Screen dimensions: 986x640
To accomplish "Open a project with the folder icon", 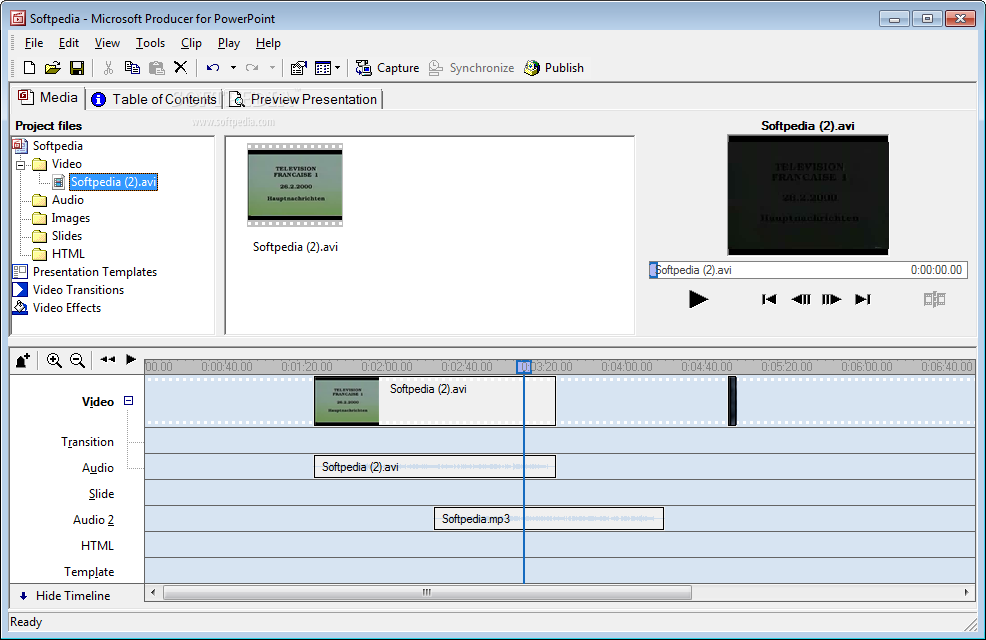I will (x=53, y=68).
